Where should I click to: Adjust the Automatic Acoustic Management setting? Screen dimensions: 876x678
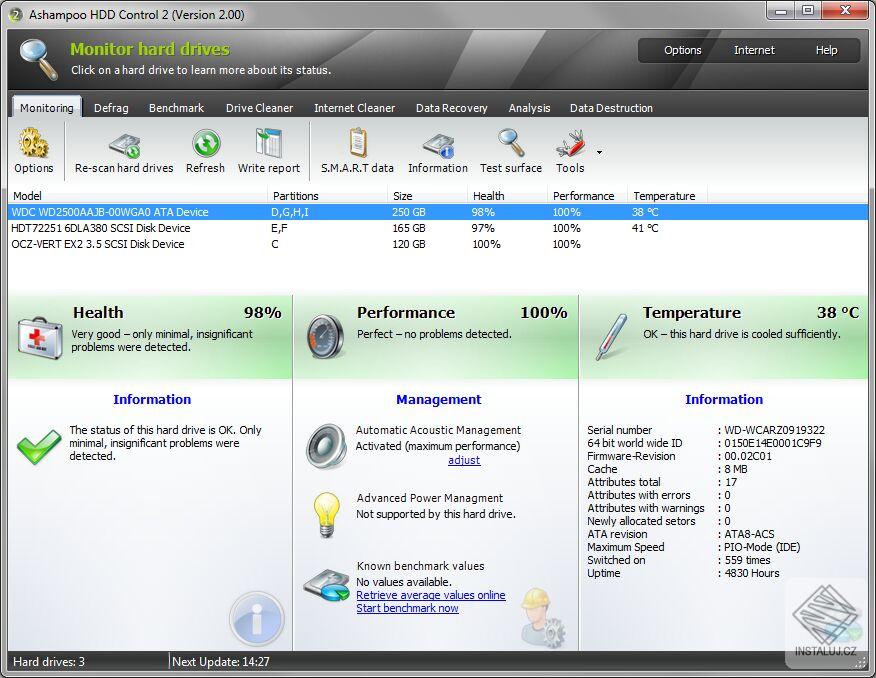pyautogui.click(x=464, y=460)
